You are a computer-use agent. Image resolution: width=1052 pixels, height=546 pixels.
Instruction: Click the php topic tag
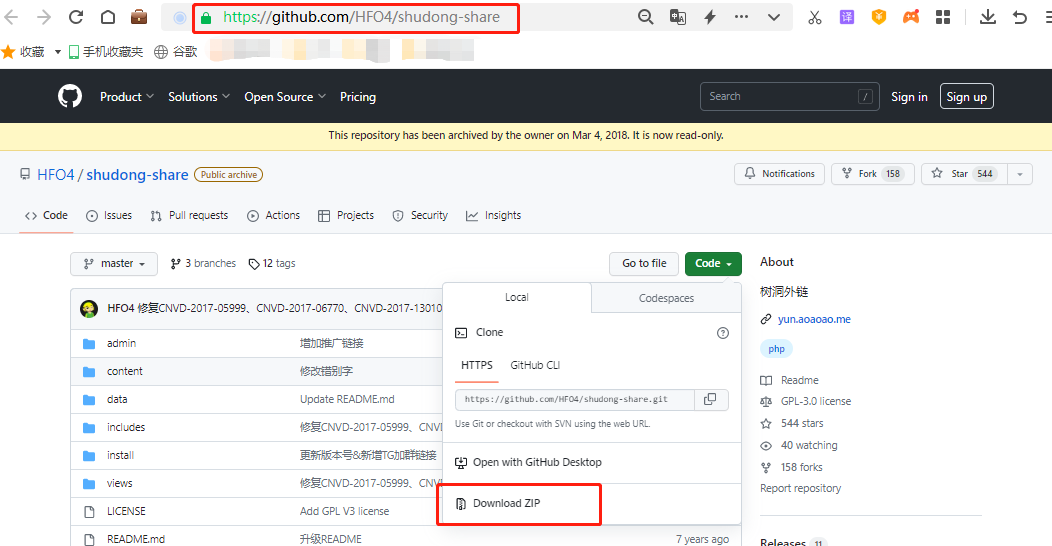click(x=776, y=349)
